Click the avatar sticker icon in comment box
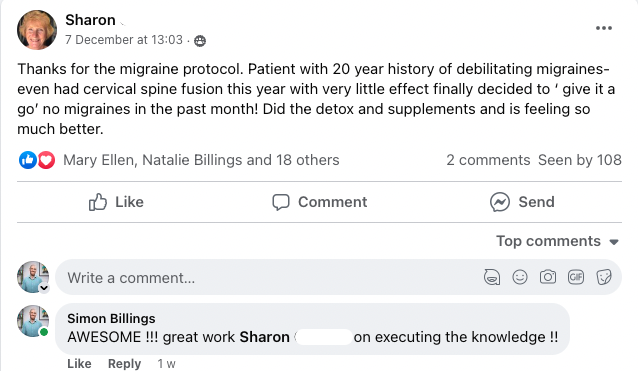Image resolution: width=638 pixels, height=371 pixels. (x=492, y=277)
